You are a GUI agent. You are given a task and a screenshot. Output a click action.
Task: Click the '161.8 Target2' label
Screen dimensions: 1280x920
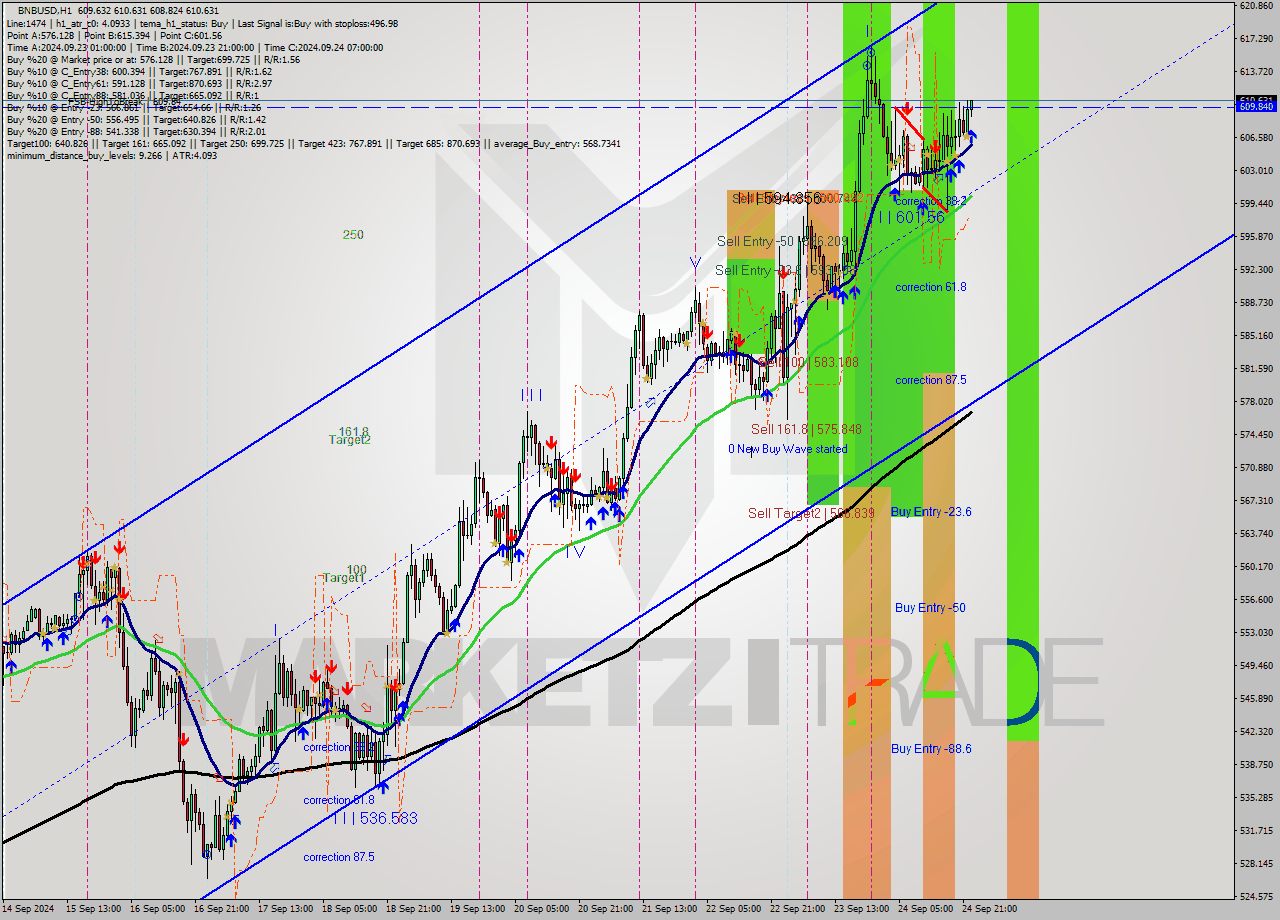pyautogui.click(x=351, y=435)
